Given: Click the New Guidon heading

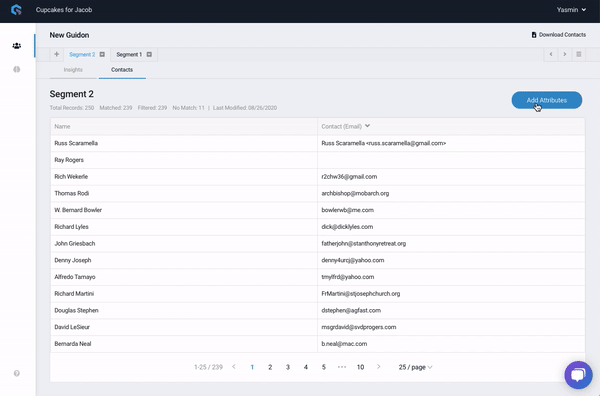Looking at the screenshot, I should (69, 35).
